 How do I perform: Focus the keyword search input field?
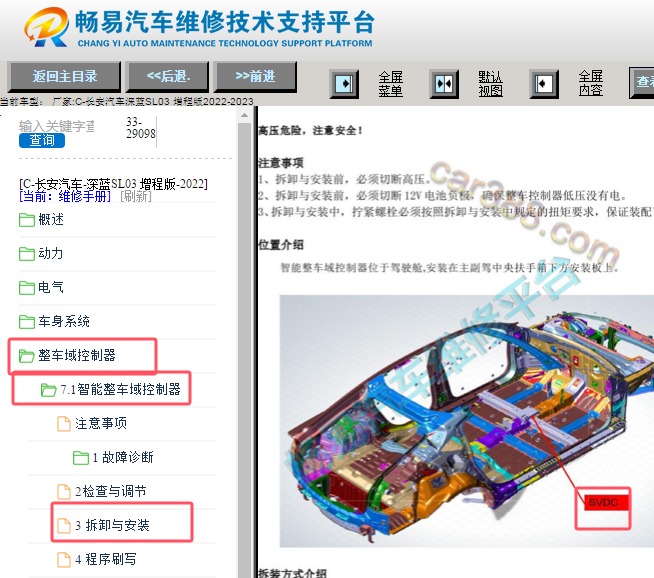(57, 126)
